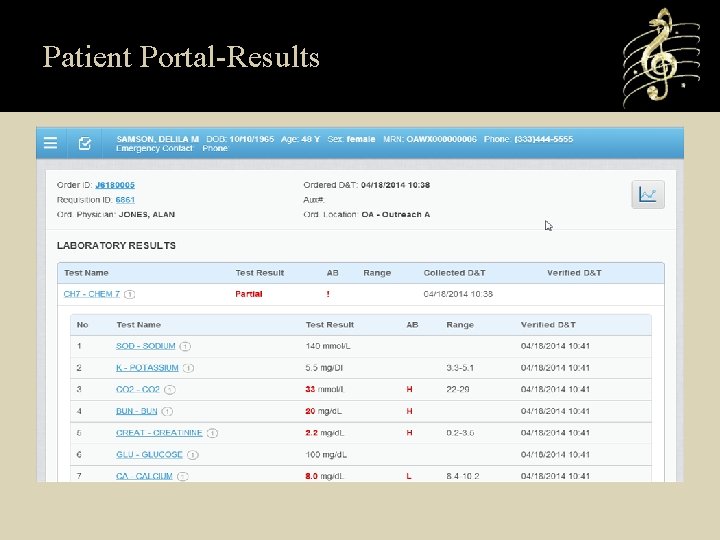Click the L flag in calcium row
720x540 pixels.
409,476
